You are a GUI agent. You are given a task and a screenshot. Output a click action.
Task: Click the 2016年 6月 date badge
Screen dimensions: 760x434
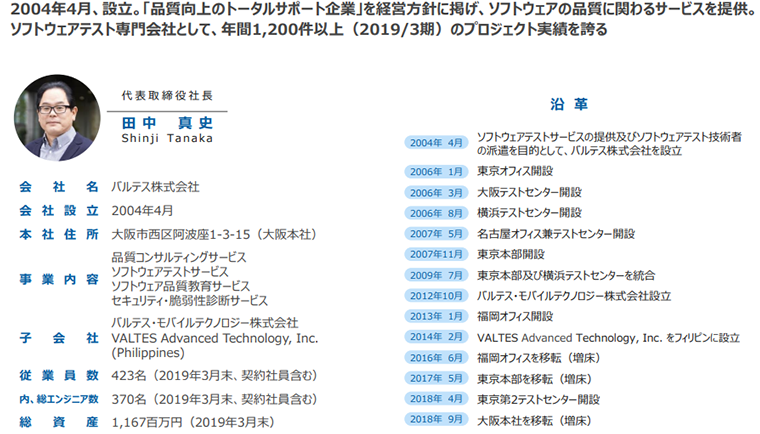436,358
